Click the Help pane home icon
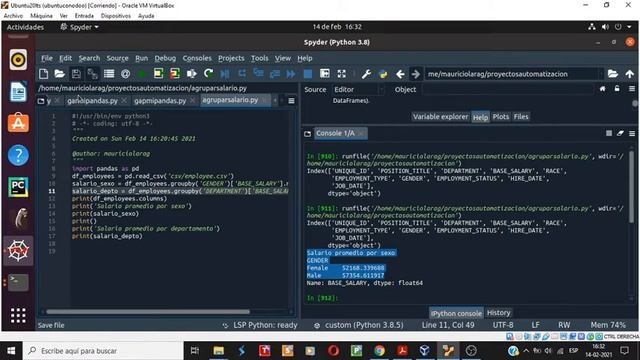 602,89
